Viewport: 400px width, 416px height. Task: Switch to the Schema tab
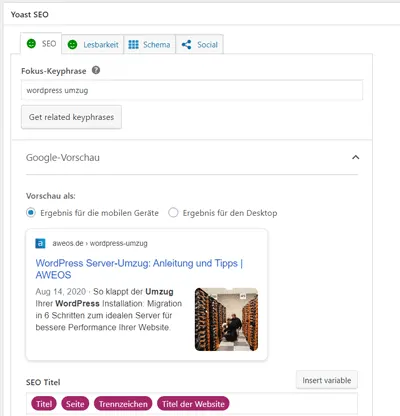tap(149, 44)
